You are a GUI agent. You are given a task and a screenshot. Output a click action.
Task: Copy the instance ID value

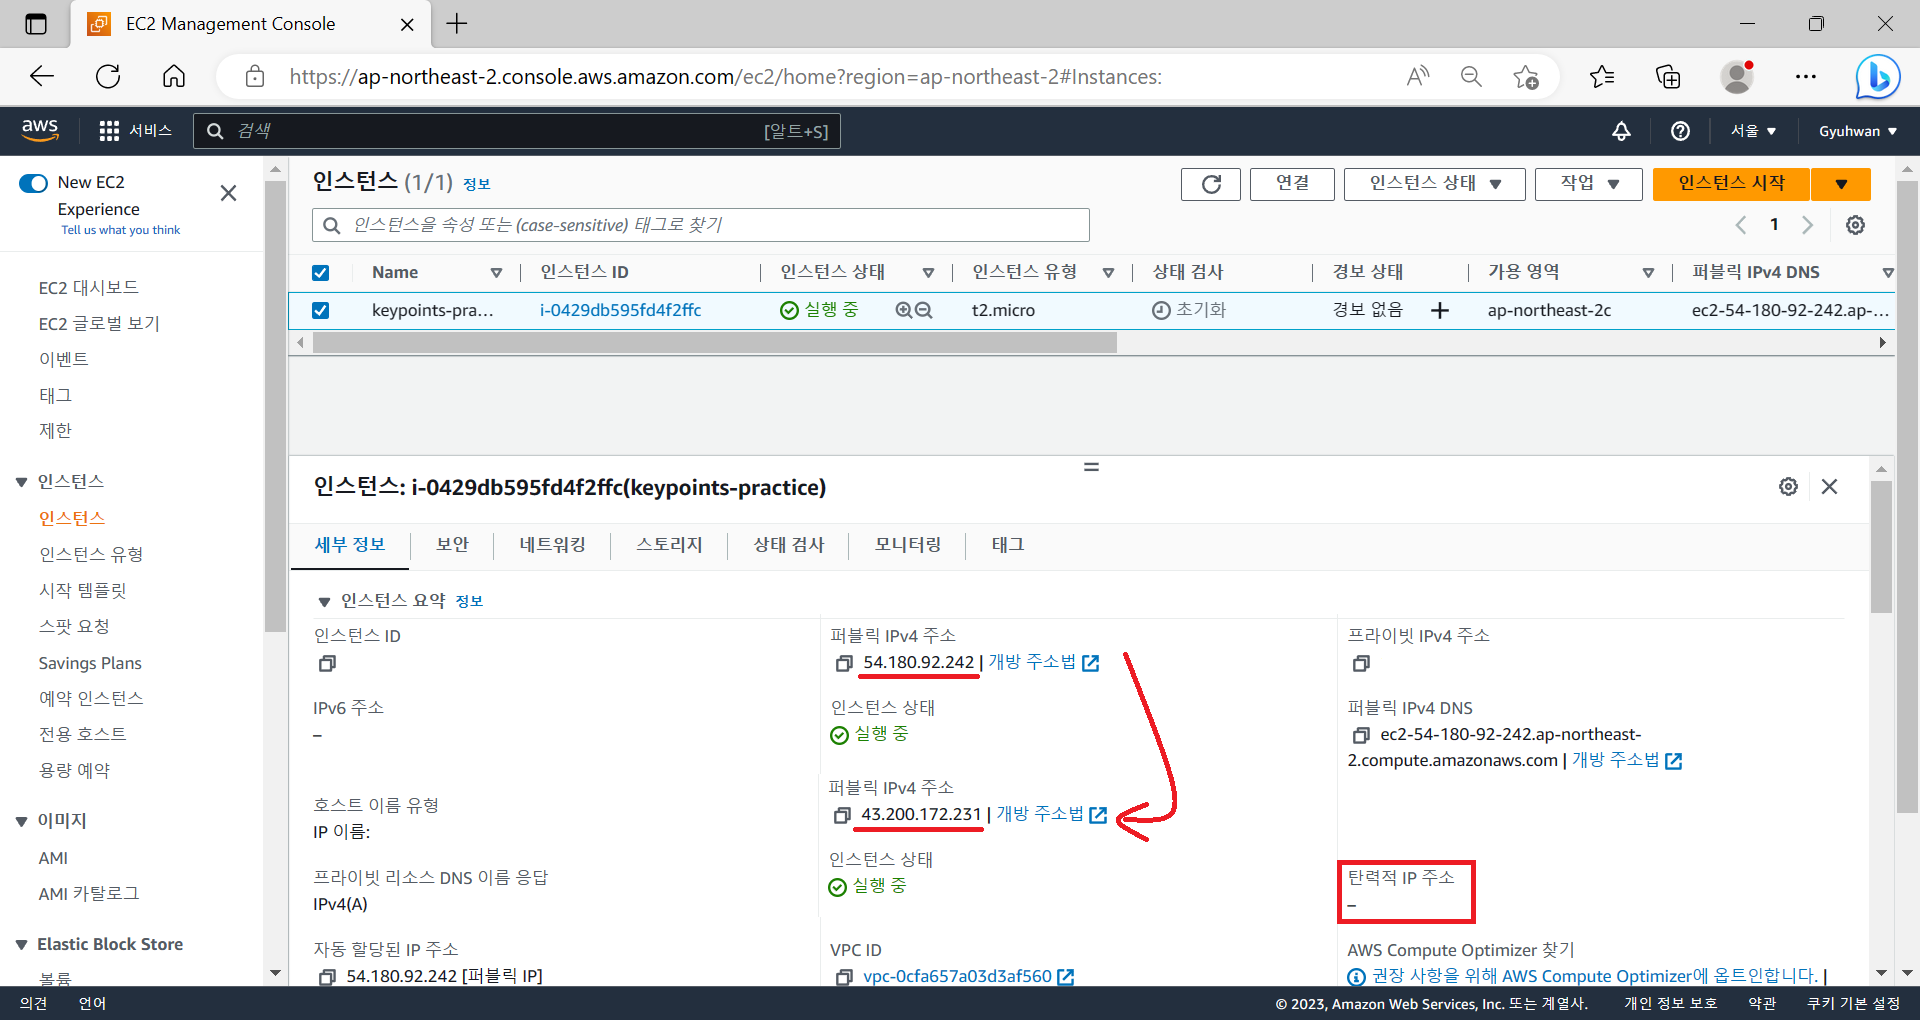[x=327, y=664]
